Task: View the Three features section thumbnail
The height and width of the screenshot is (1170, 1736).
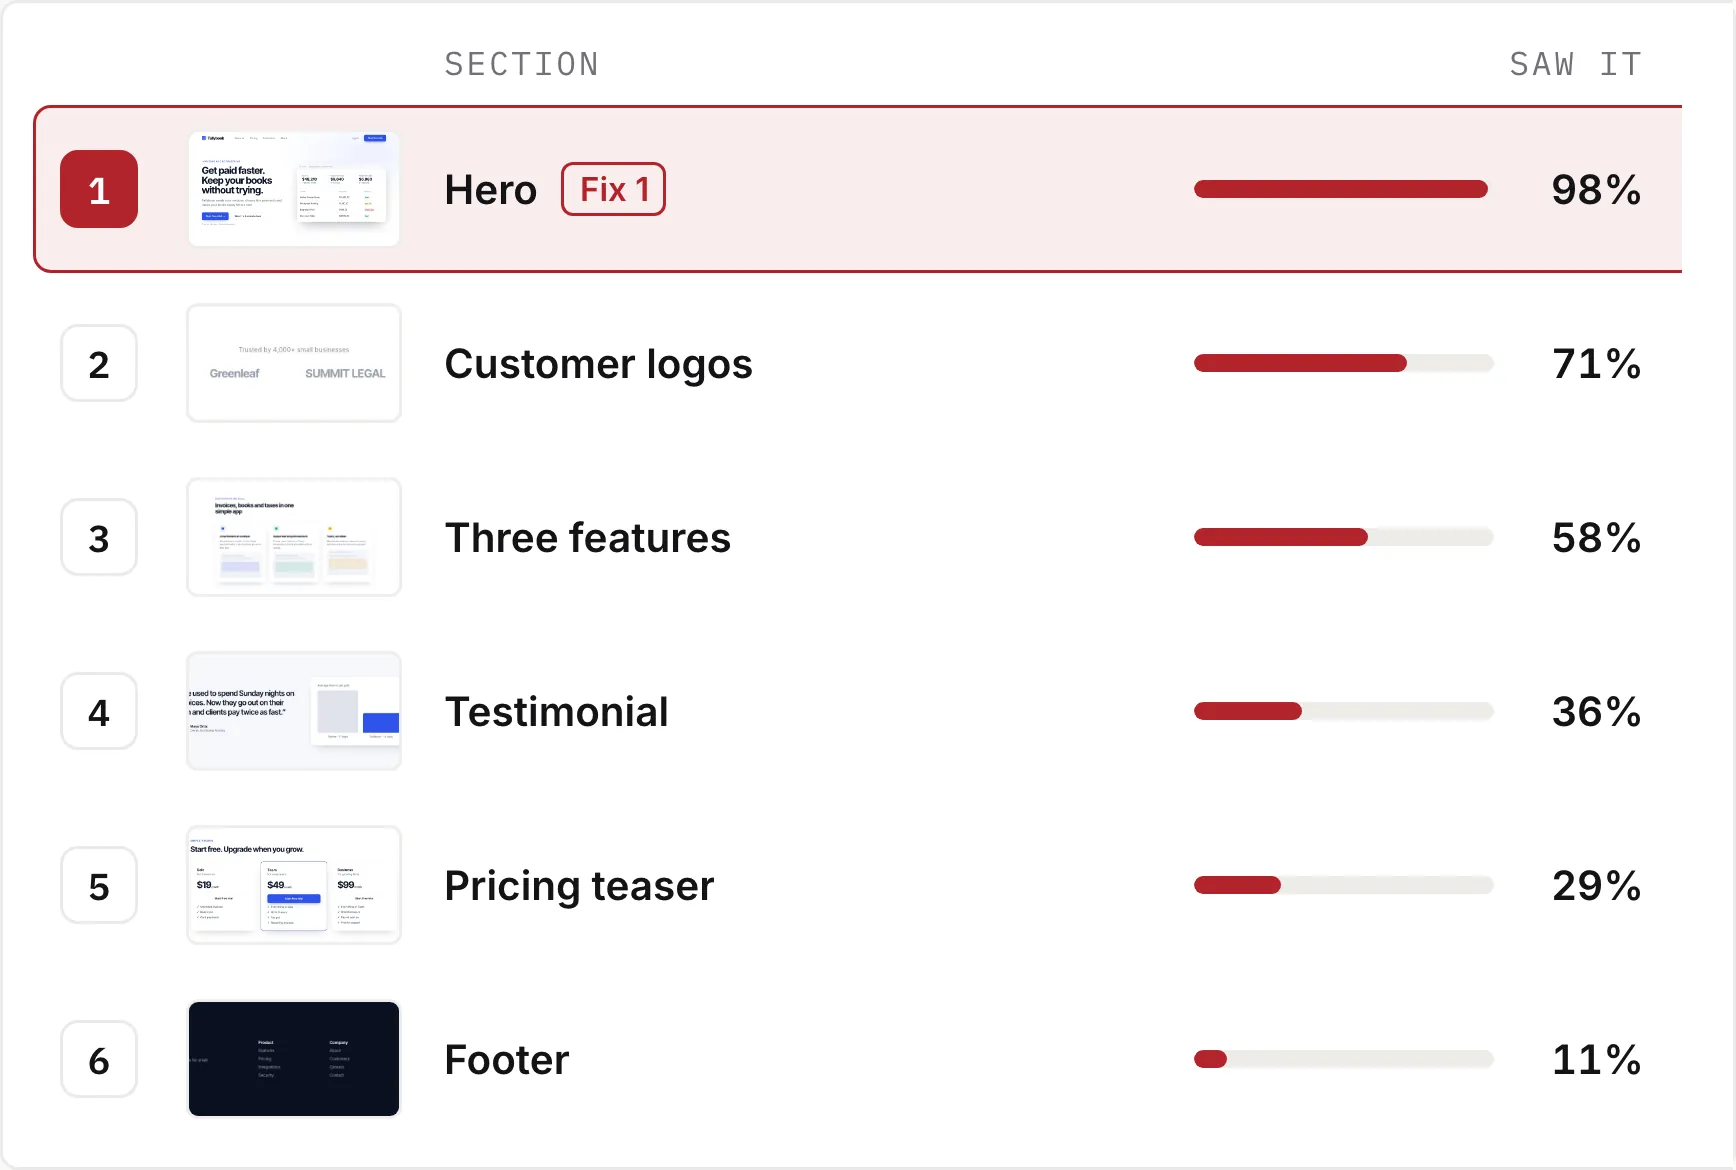Action: (x=294, y=537)
